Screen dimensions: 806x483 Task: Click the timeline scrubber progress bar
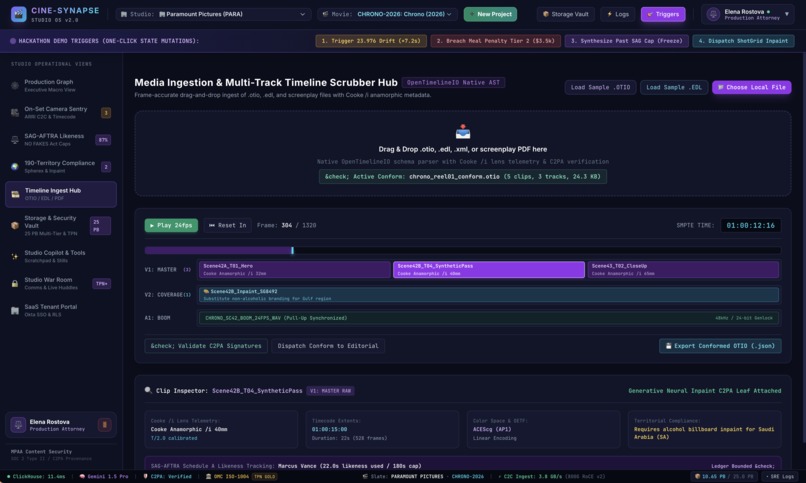[x=463, y=250]
